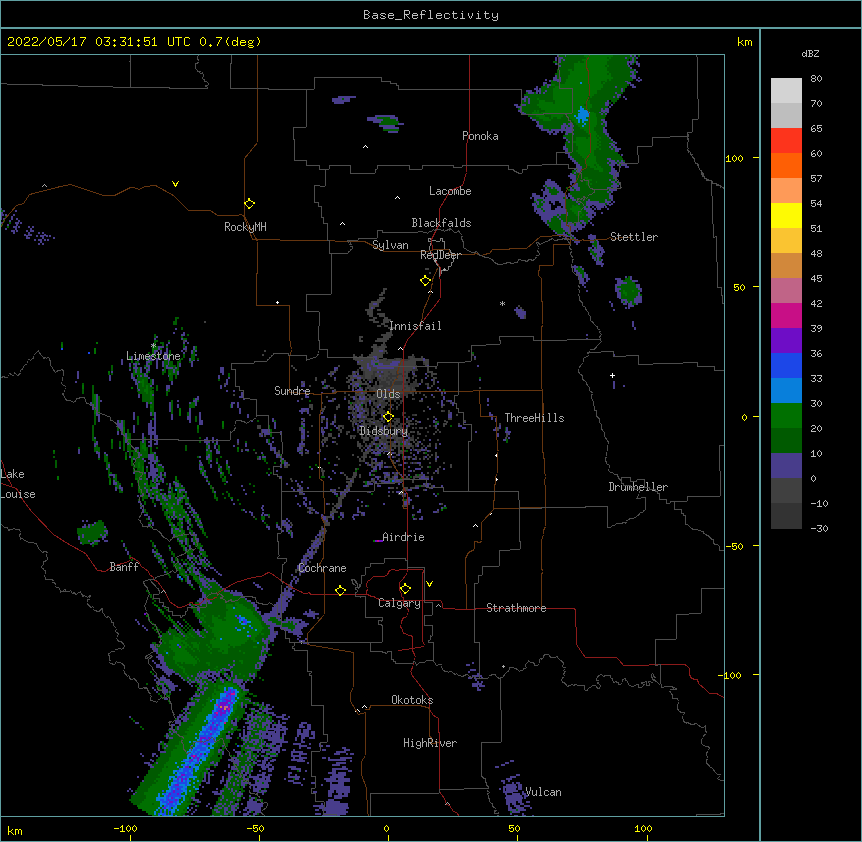Click the 80 value in the dBZ legend
This screenshot has height=842, width=862.
[816, 79]
